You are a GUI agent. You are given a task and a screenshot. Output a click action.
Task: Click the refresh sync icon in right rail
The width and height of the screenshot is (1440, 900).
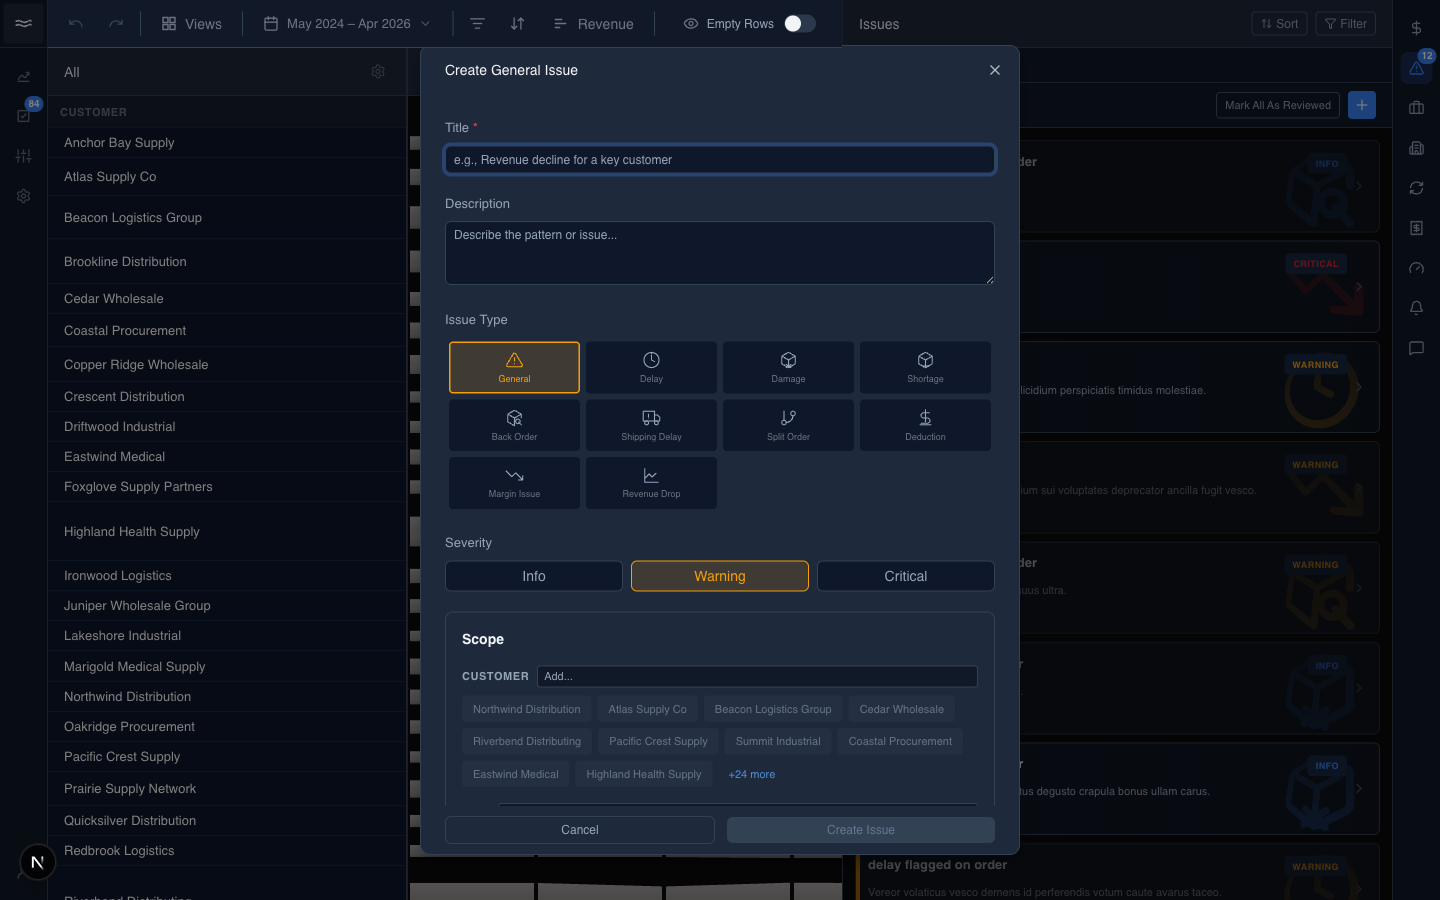1416,188
